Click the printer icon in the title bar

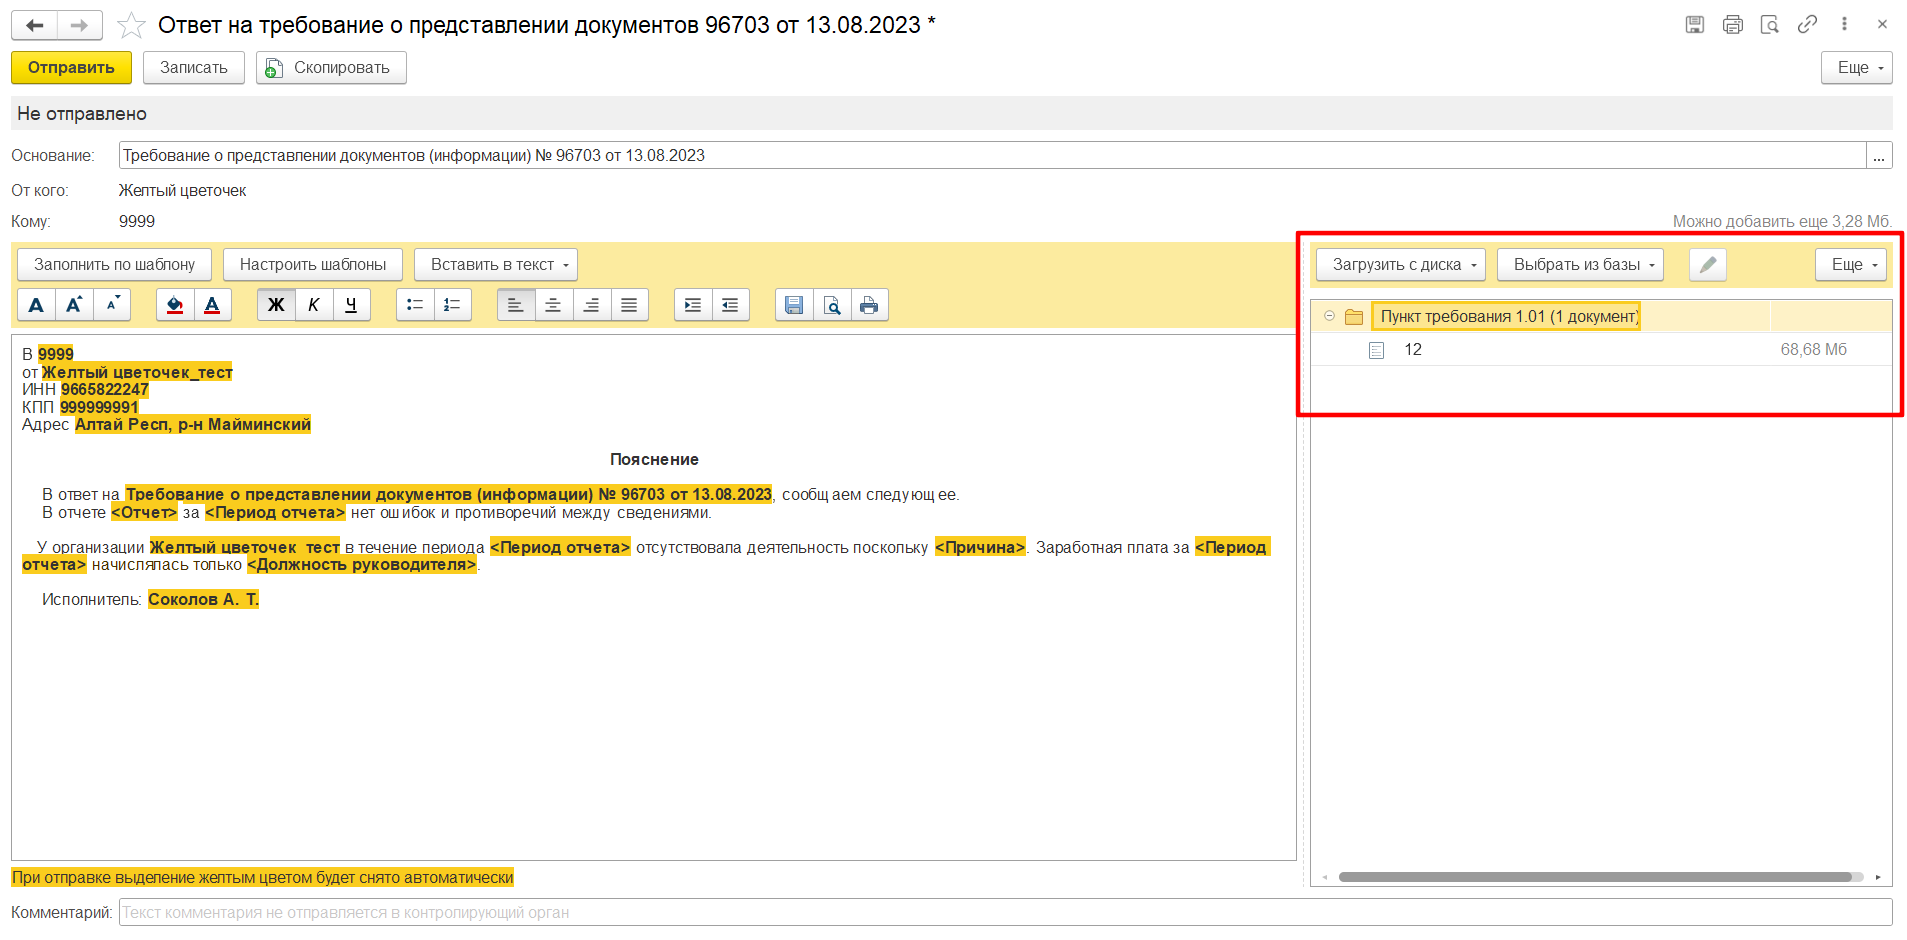coord(1732,24)
